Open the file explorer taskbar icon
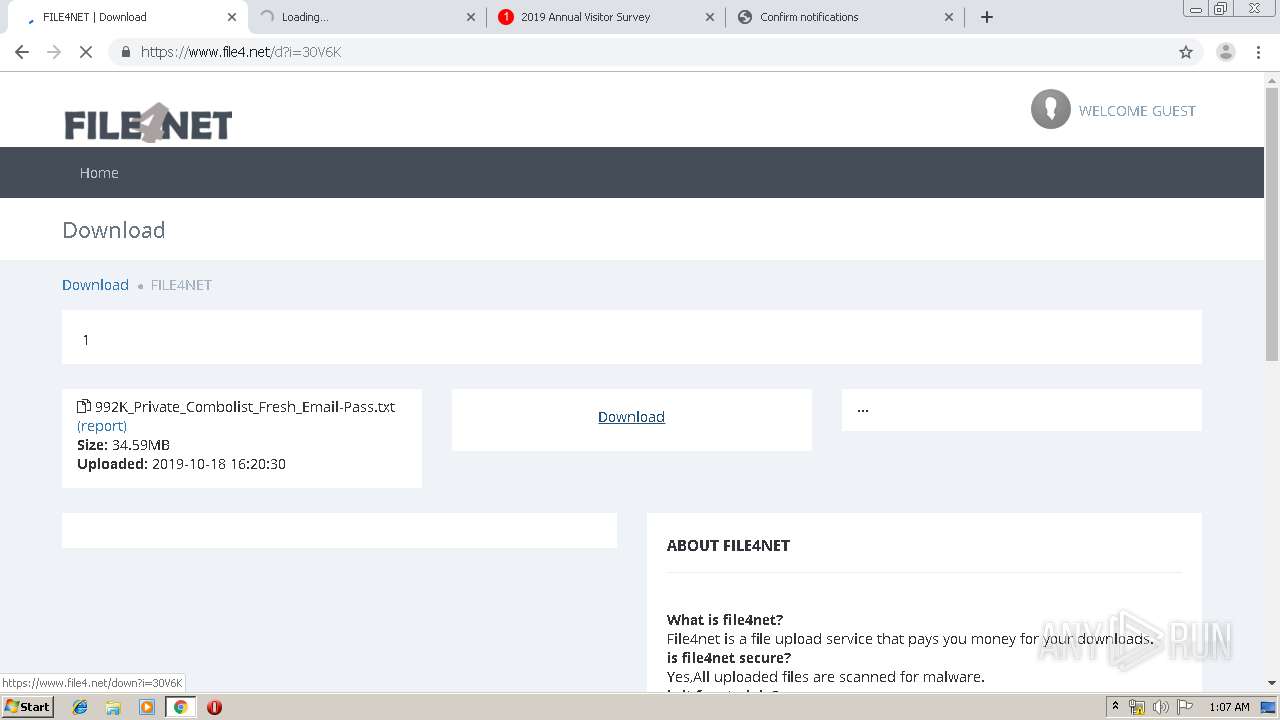Screen dimensions: 1280x720 point(113,707)
